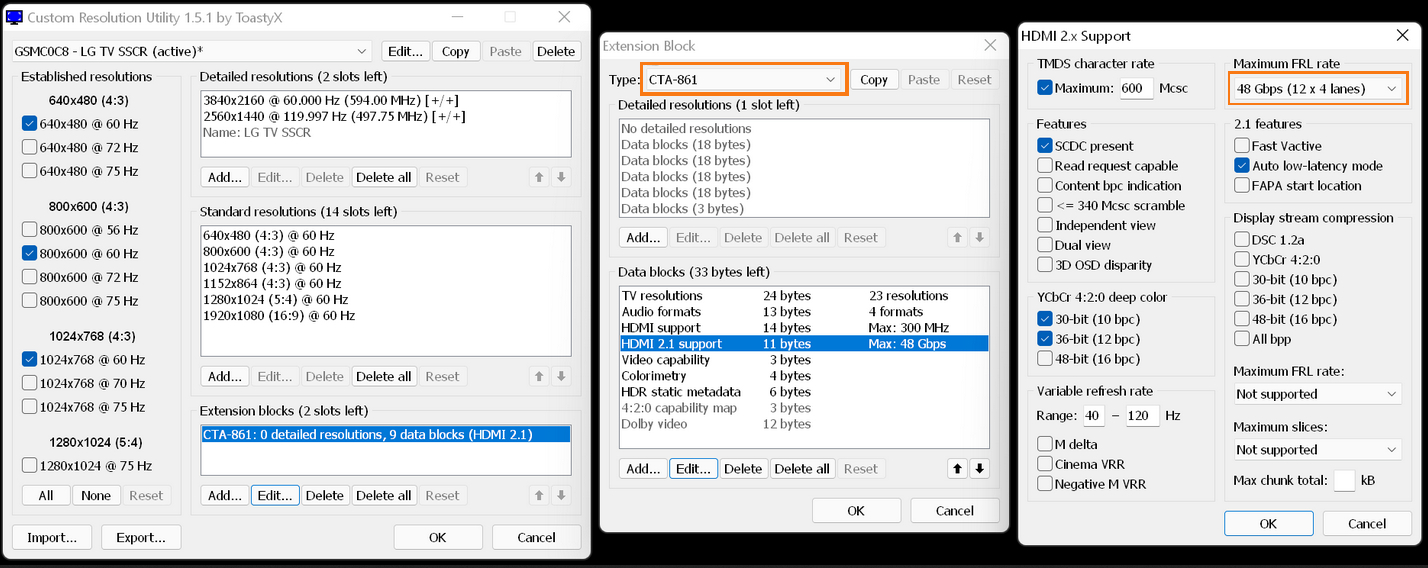The width and height of the screenshot is (1428, 568).
Task: Expand the extension block Type CTA-861 dropdown
Action: click(x=741, y=79)
